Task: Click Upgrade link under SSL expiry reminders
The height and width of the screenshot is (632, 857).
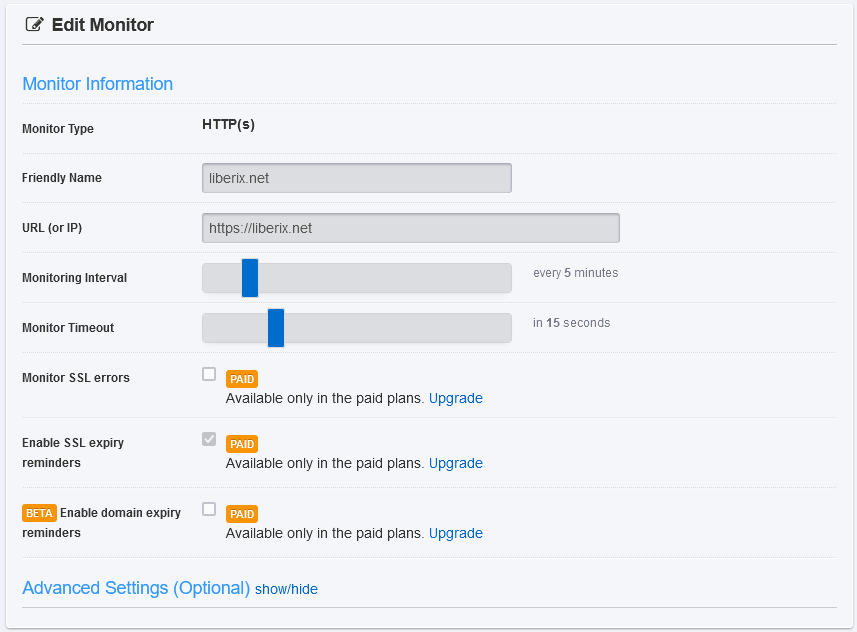Action: pyautogui.click(x=455, y=463)
